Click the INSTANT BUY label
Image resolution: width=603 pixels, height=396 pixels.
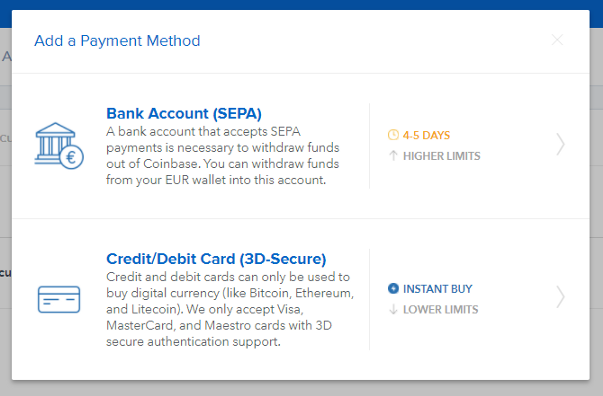point(437,289)
